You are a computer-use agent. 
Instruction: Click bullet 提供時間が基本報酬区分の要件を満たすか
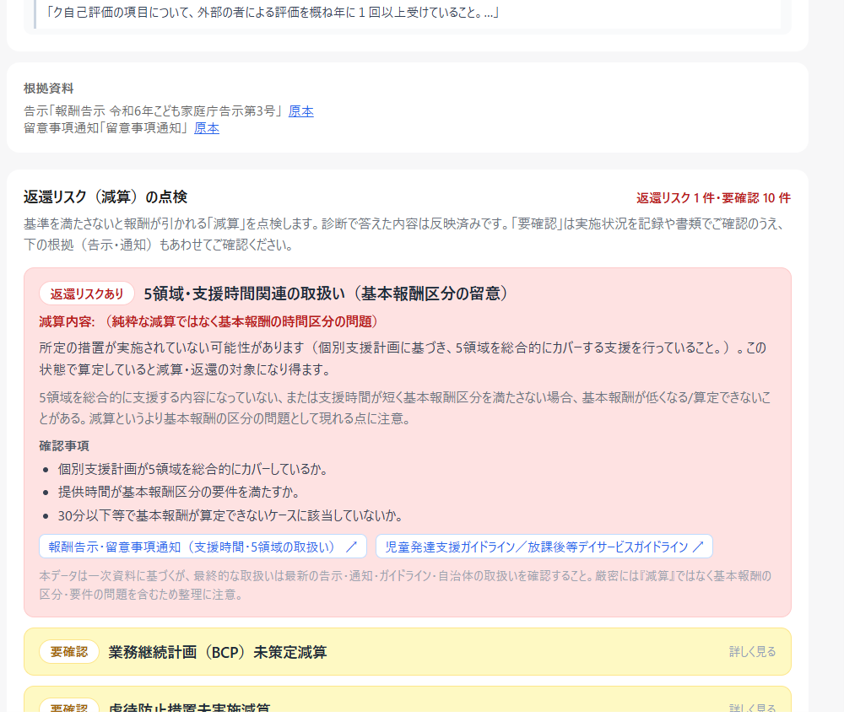pos(179,492)
